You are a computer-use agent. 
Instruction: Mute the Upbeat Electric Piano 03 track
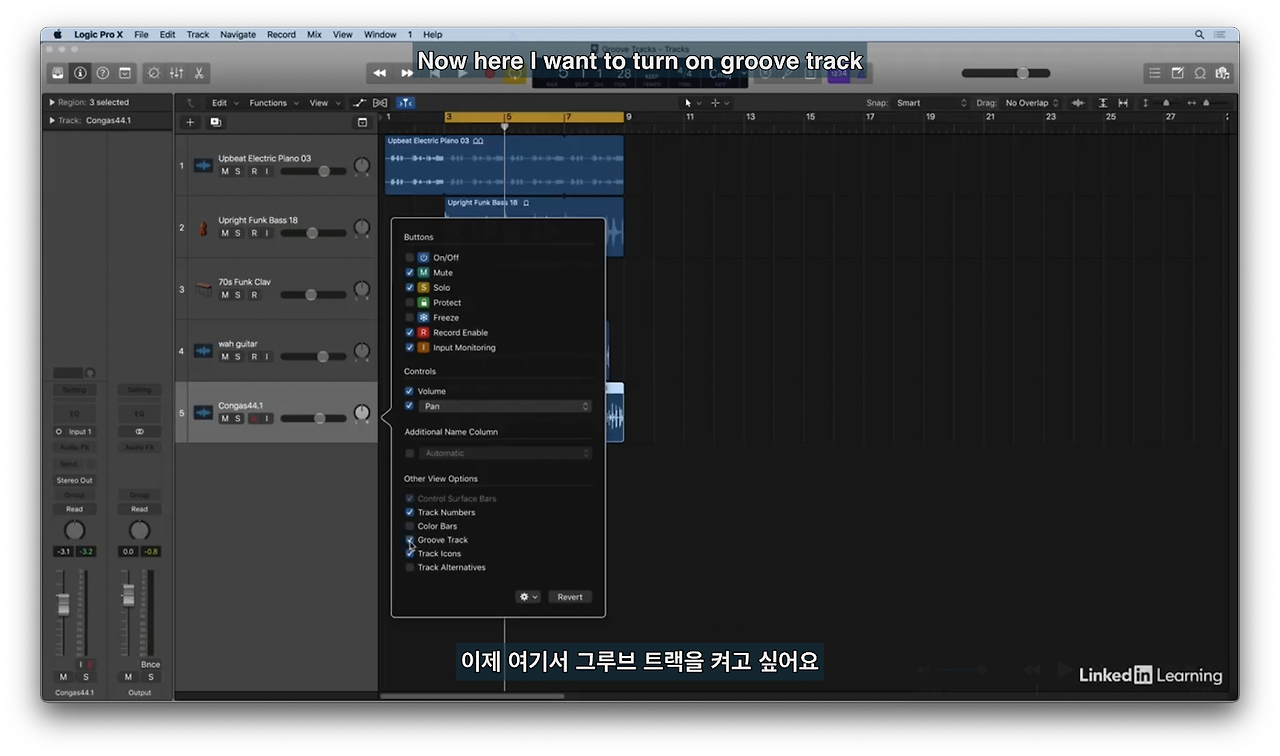tap(224, 172)
